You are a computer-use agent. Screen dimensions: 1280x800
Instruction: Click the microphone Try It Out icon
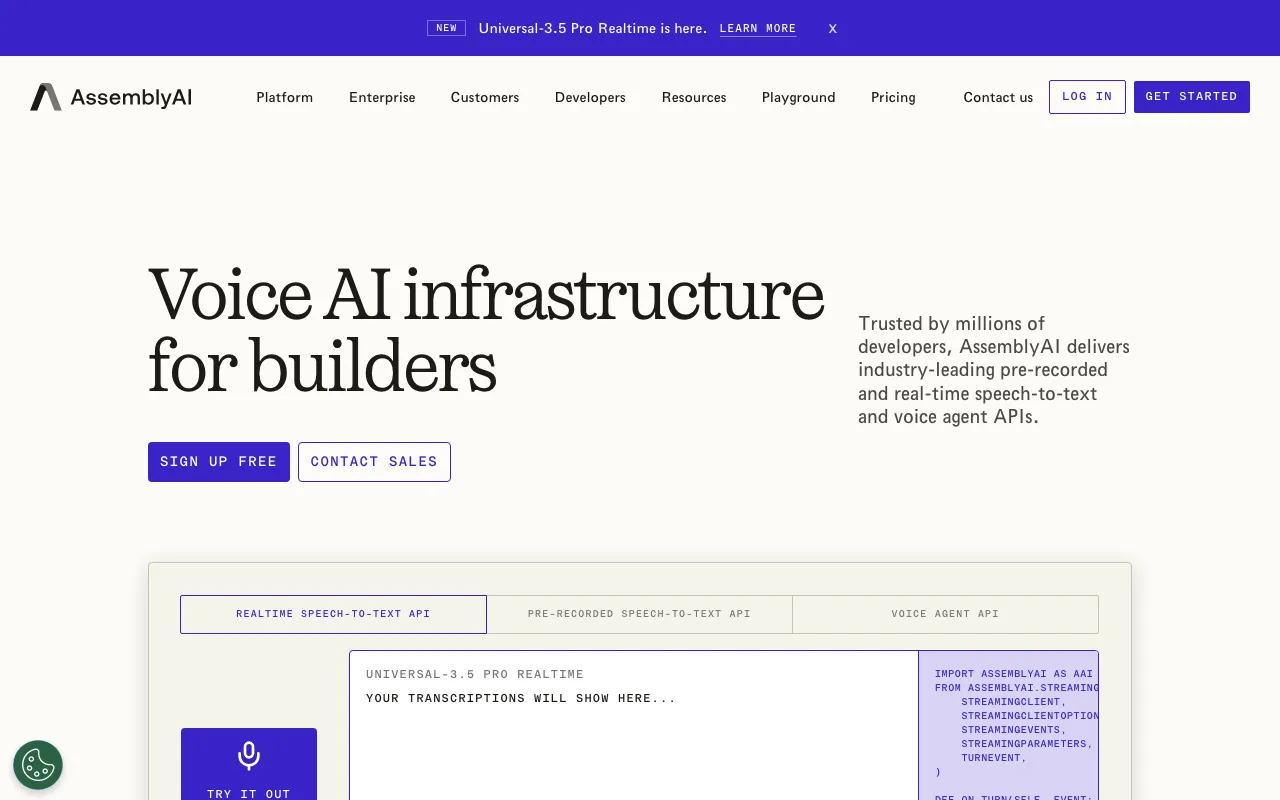(x=249, y=755)
